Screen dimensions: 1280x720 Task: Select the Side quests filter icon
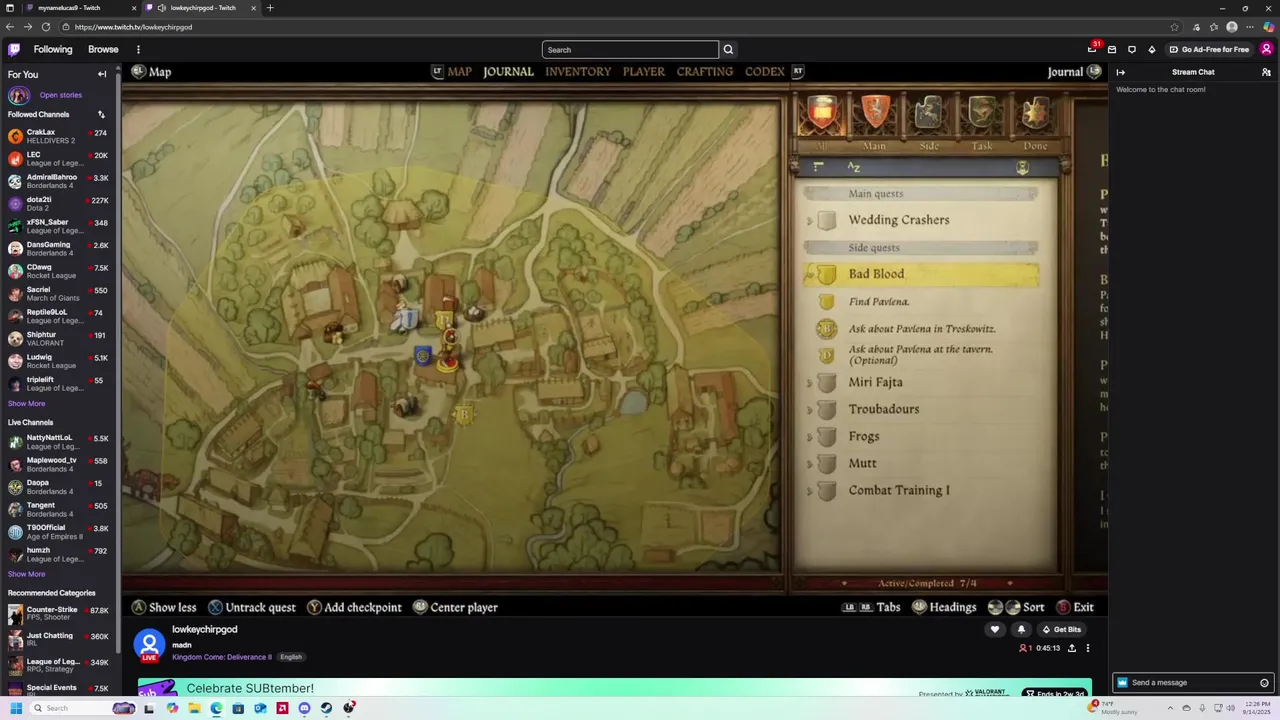928,114
